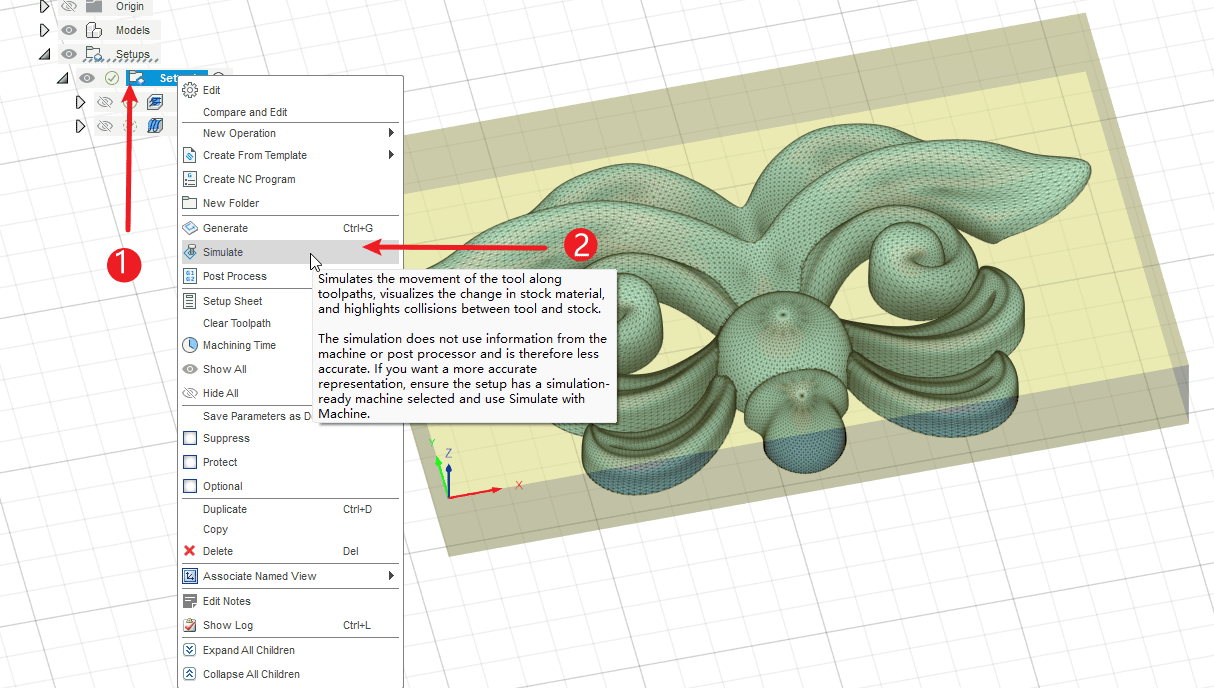Expand the Models tree node
This screenshot has width=1214, height=688.
[x=44, y=30]
